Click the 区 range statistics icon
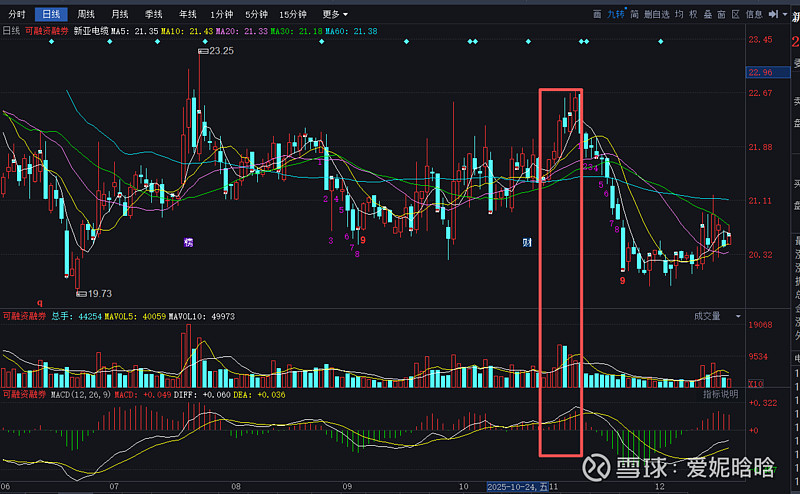The image size is (800, 494). (736, 15)
